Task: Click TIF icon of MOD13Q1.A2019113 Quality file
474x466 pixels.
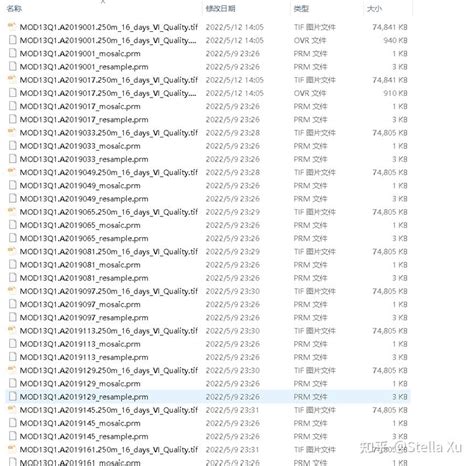Action: point(12,331)
